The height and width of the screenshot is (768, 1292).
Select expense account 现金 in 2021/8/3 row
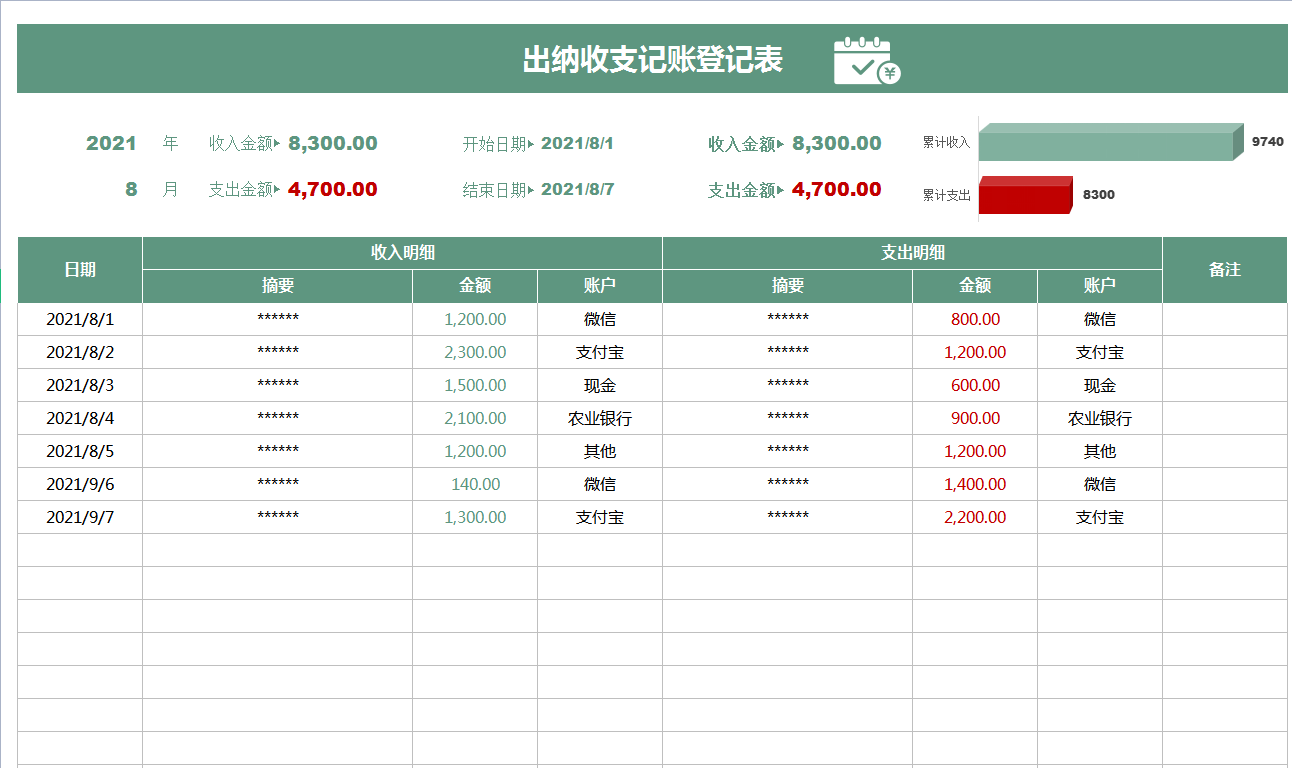pyautogui.click(x=1100, y=385)
